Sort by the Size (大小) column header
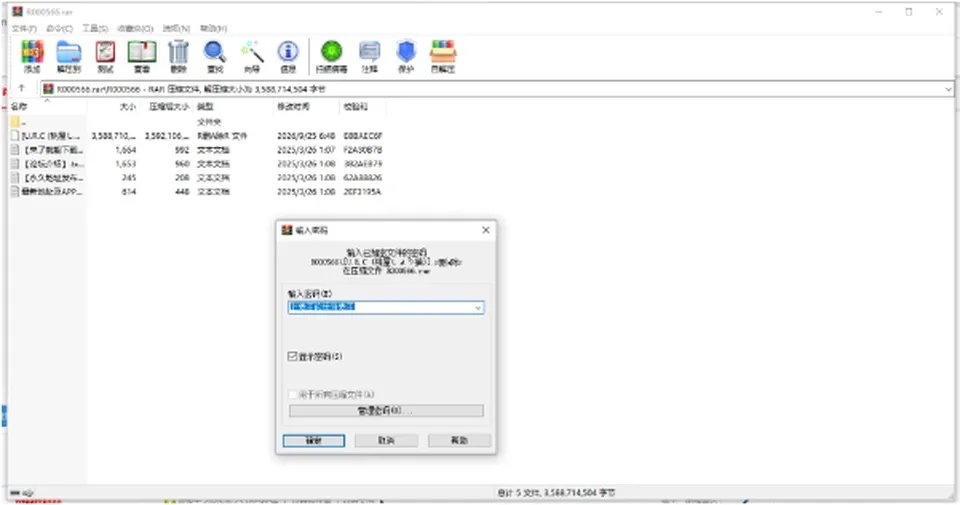This screenshot has height=505, width=960. [x=114, y=107]
